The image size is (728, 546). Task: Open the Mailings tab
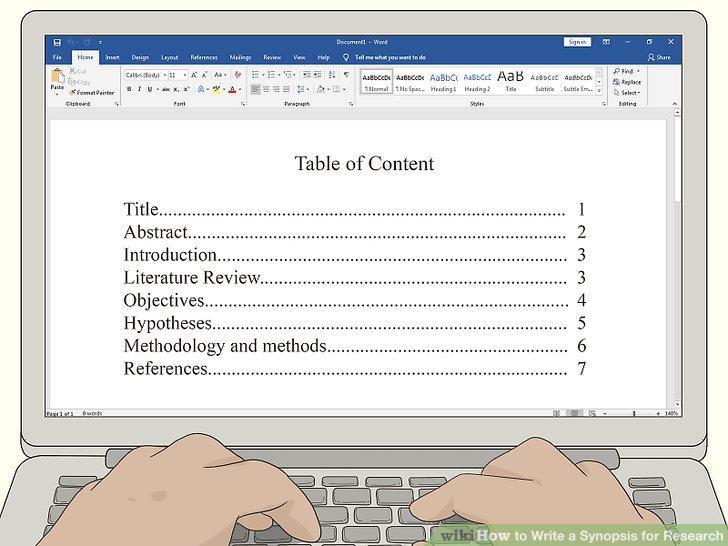(x=240, y=57)
